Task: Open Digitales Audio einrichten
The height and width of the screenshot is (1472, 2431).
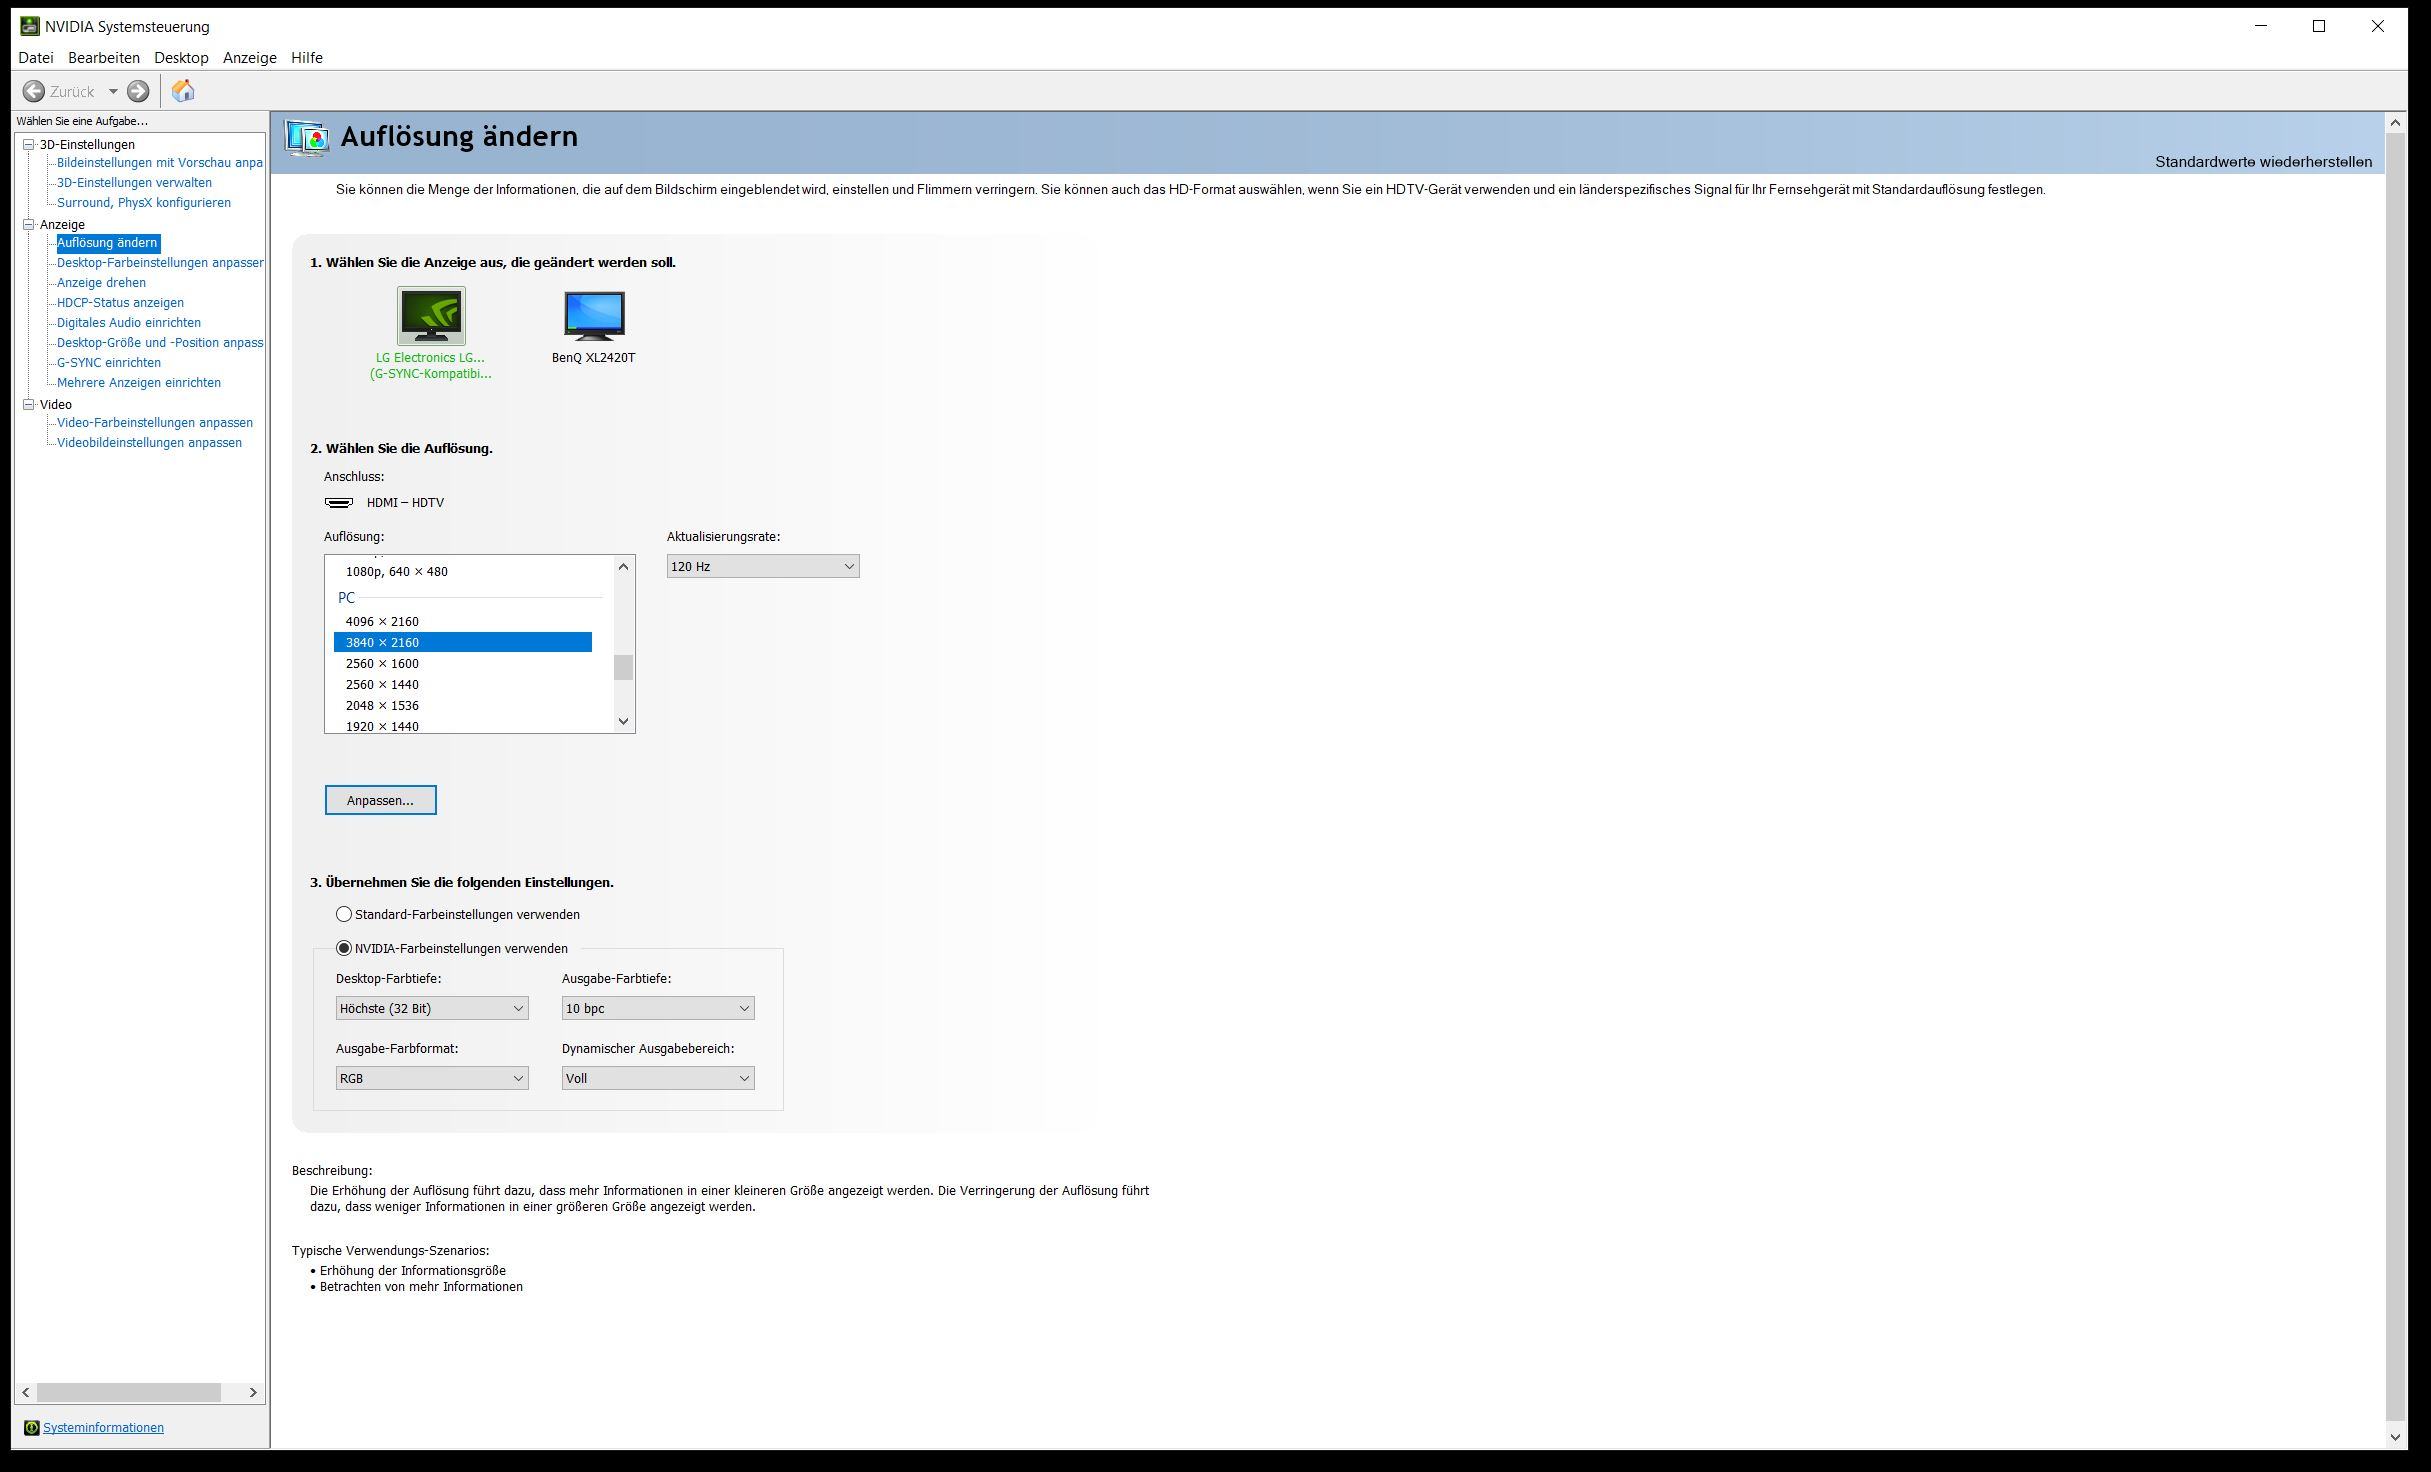Action: (129, 322)
